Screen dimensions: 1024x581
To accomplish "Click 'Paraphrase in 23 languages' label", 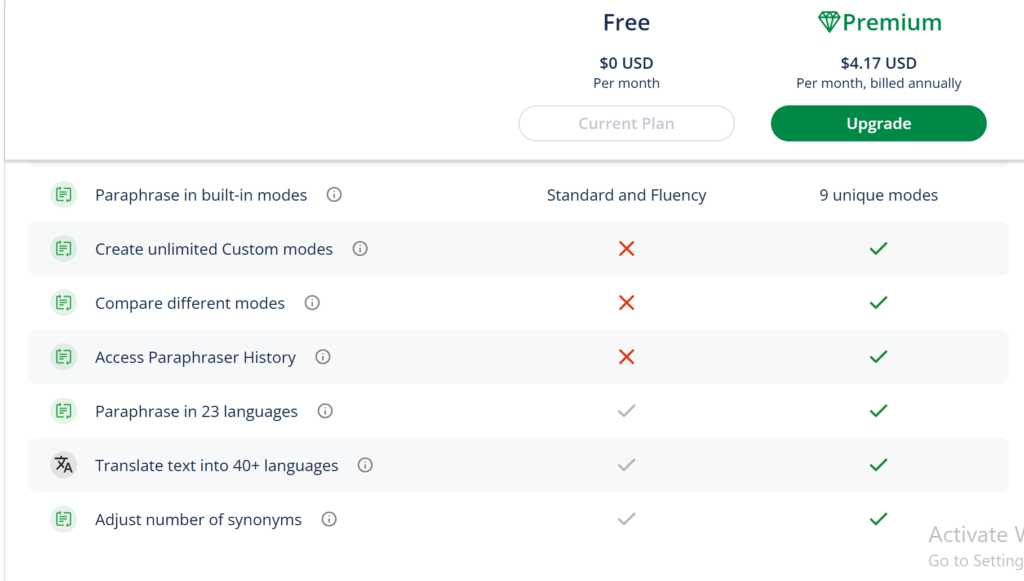I will coord(197,412).
